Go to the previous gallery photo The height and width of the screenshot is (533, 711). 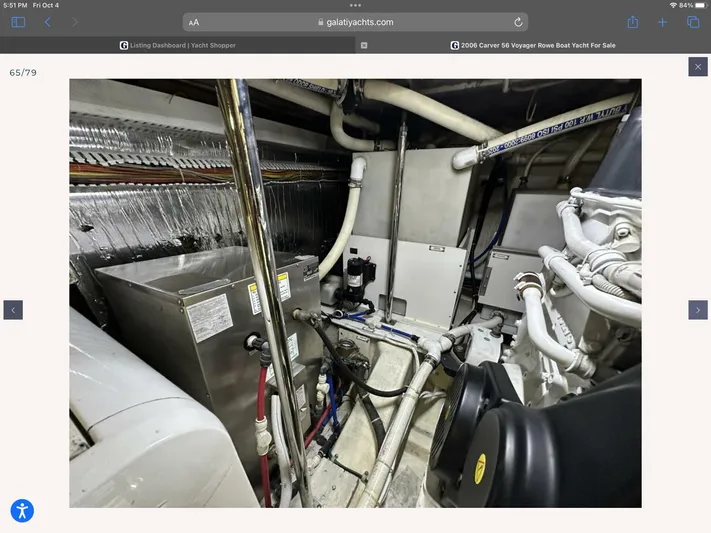13,310
